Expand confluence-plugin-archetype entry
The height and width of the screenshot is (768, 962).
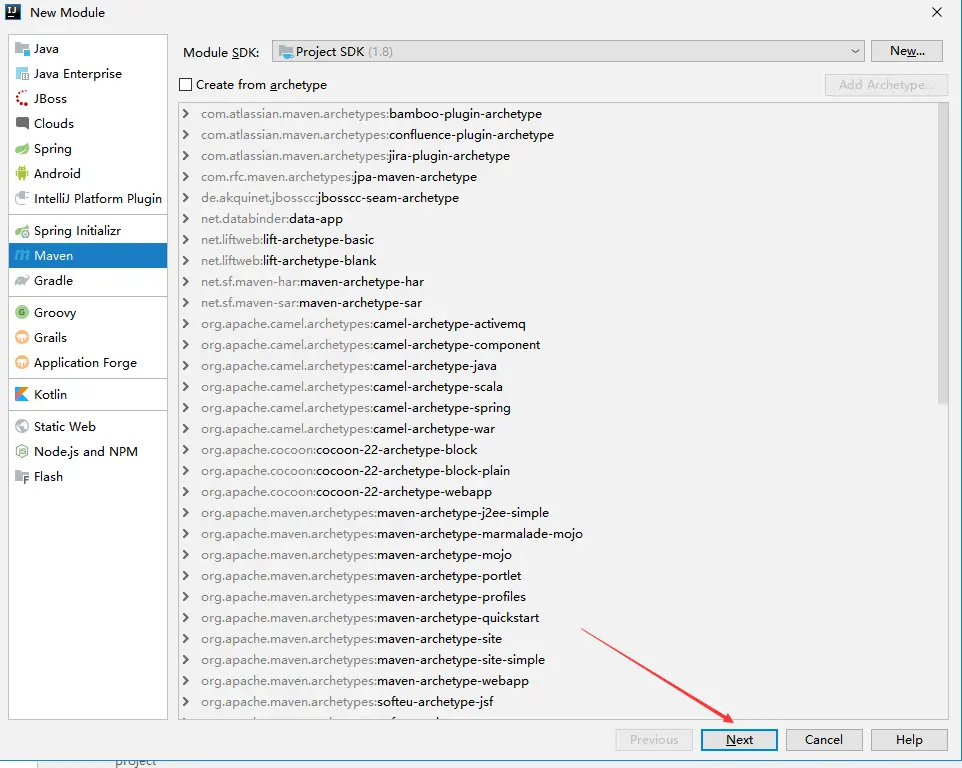[185, 134]
